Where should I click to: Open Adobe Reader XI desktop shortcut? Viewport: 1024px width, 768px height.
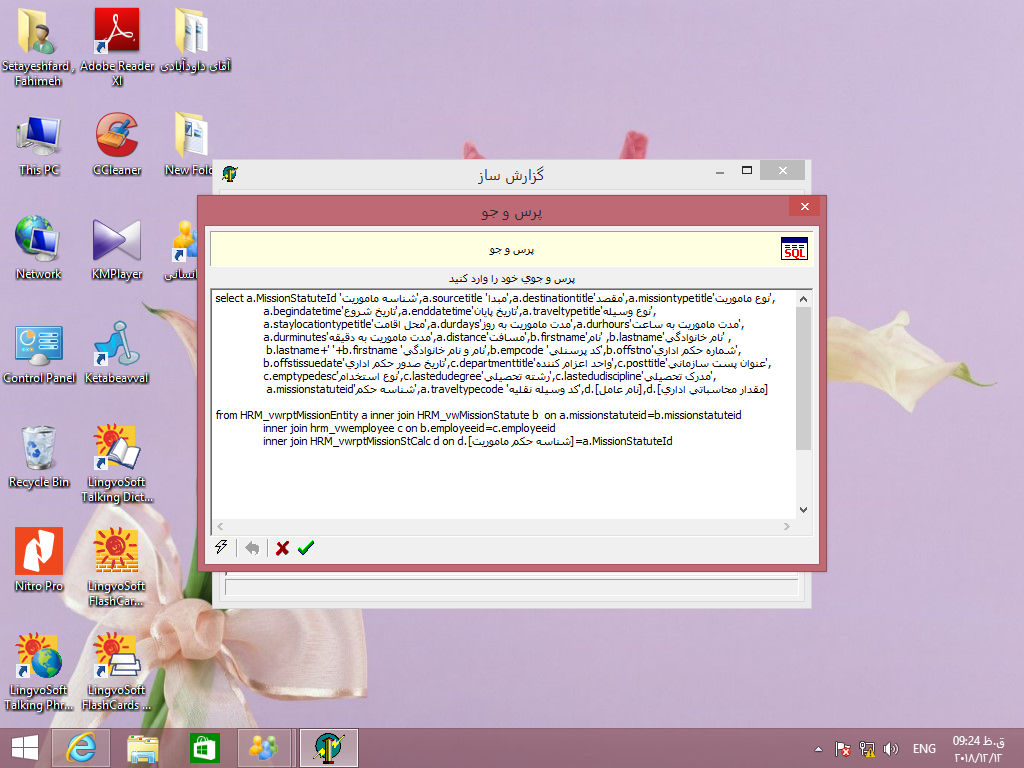[117, 47]
